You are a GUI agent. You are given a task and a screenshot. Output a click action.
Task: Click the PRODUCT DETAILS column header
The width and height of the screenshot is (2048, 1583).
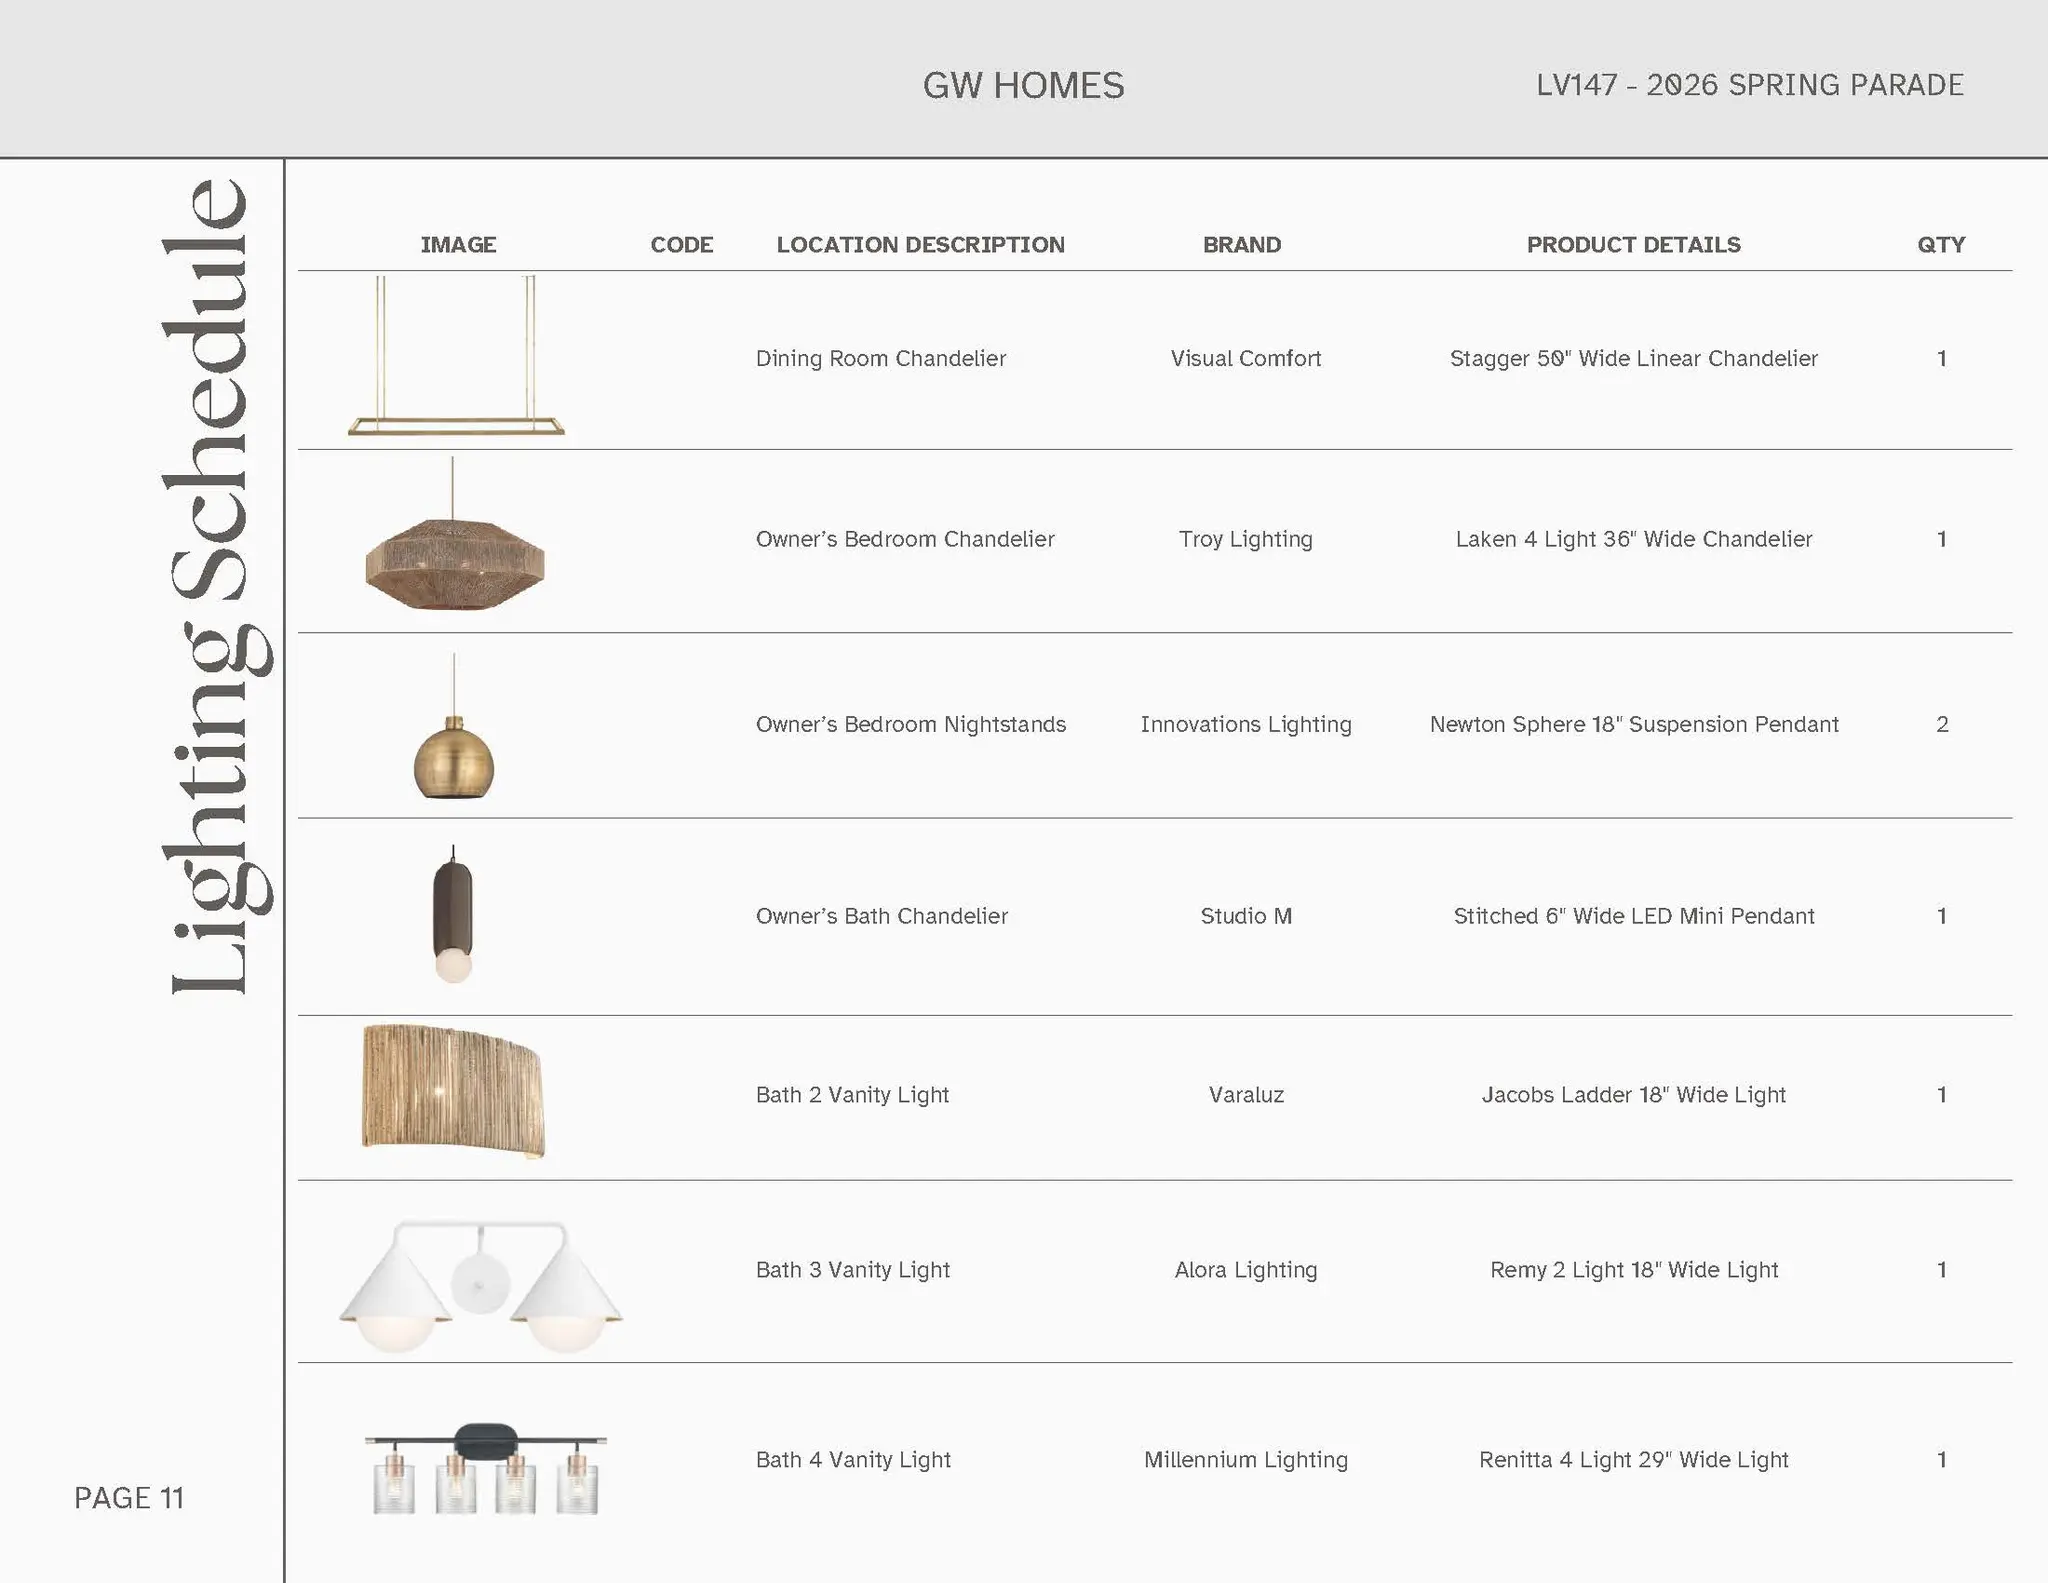[1633, 245]
